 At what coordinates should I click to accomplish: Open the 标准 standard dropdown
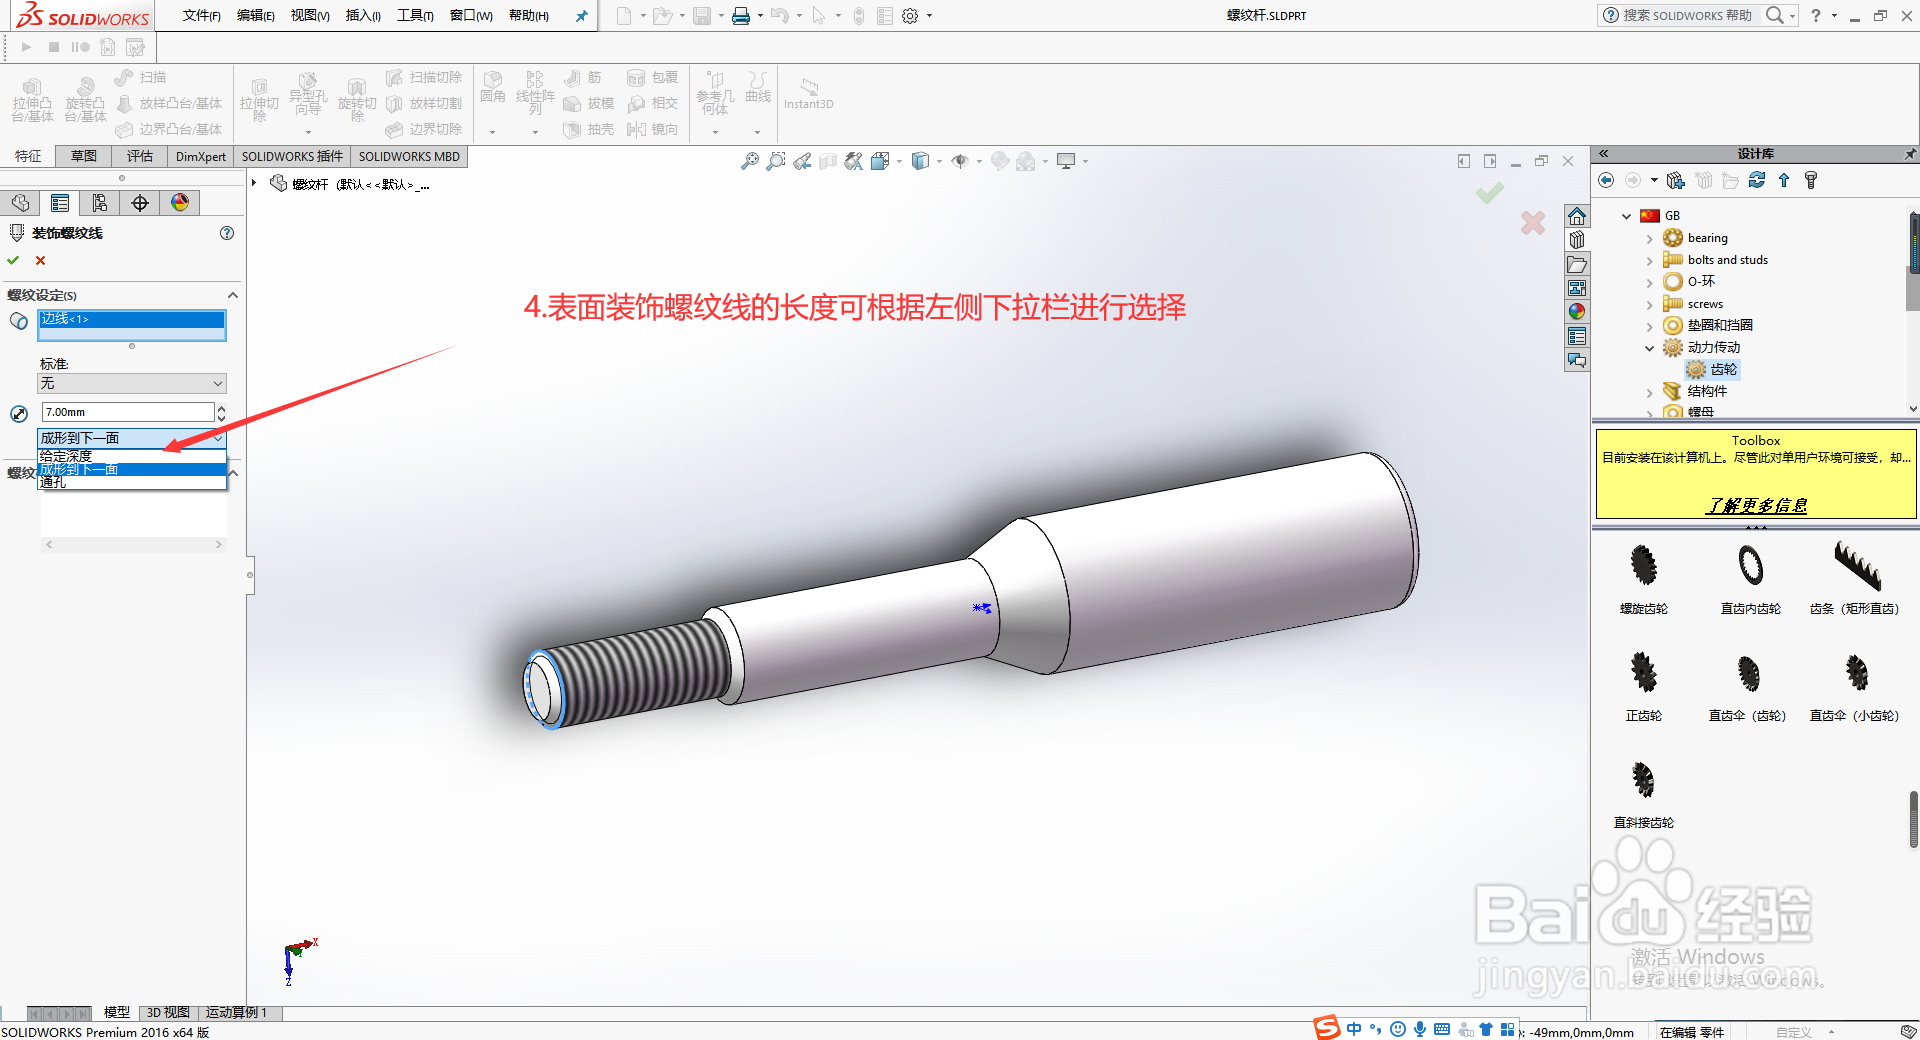tap(132, 384)
